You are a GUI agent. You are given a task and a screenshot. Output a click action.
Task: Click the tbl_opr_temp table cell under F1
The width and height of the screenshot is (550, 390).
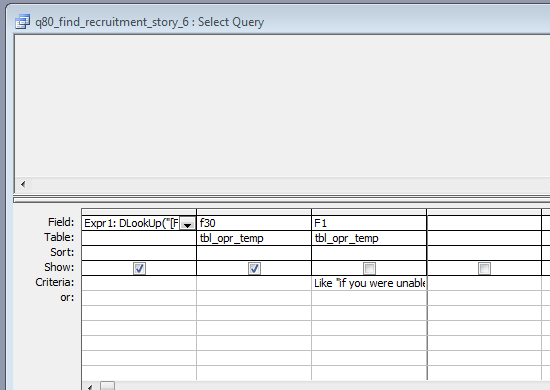click(369, 238)
